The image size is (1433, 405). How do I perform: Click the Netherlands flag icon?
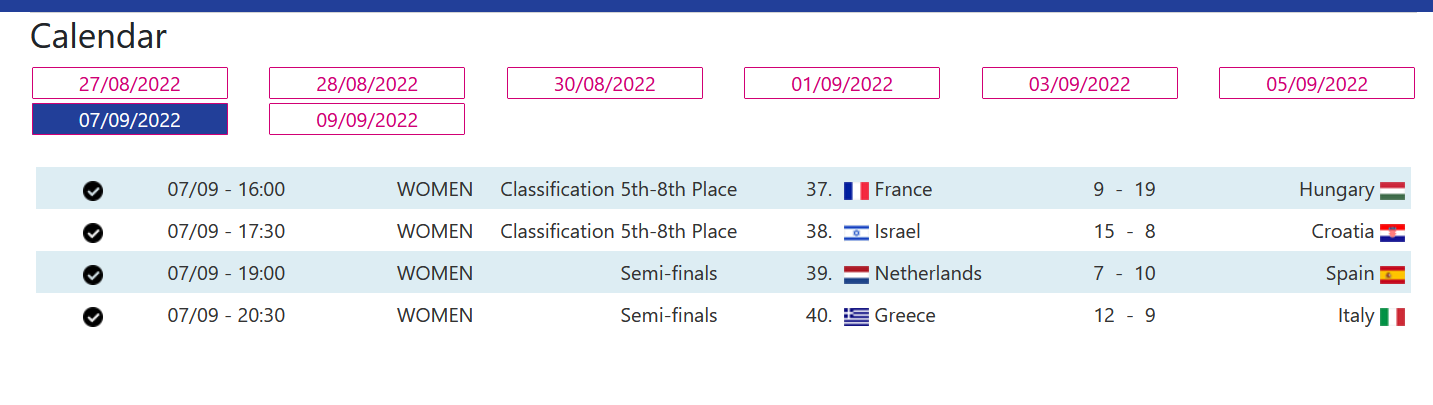(856, 275)
